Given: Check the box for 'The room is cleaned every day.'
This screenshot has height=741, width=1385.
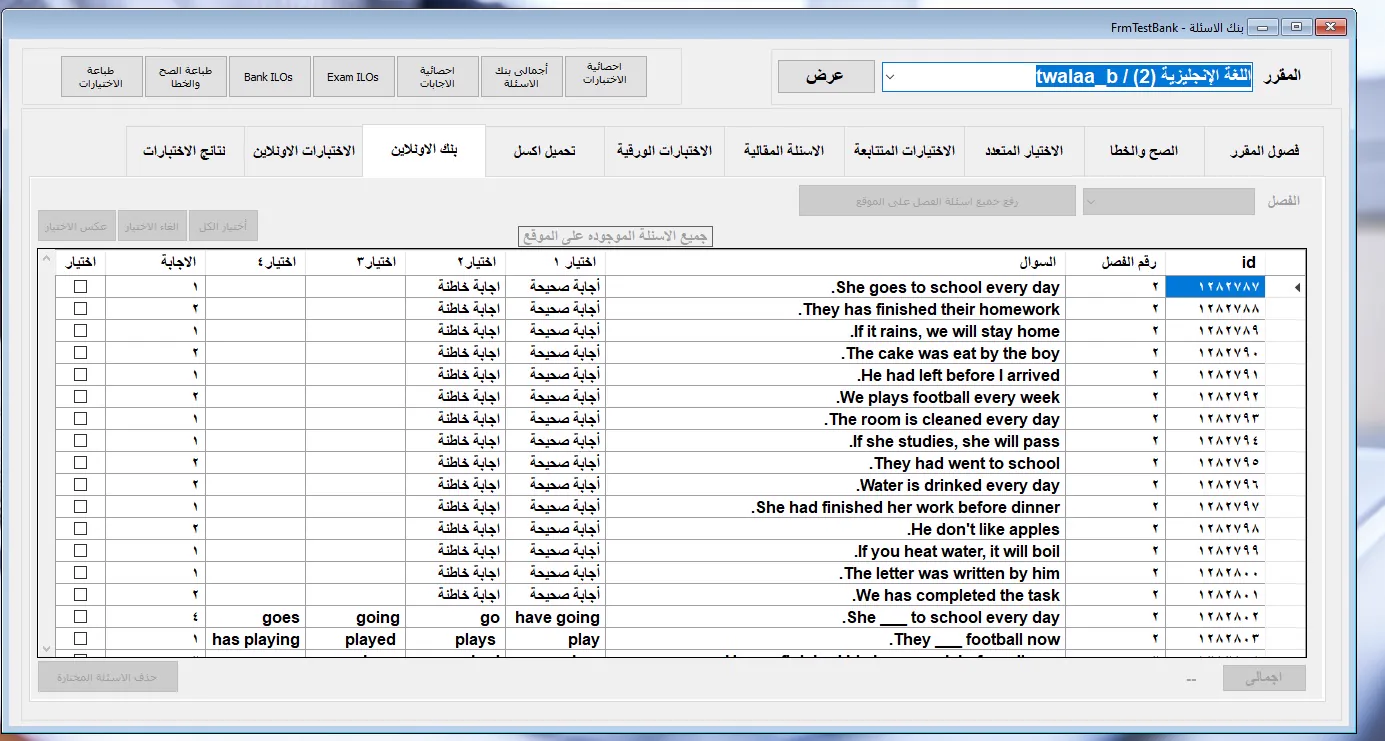Looking at the screenshot, I should (x=81, y=419).
